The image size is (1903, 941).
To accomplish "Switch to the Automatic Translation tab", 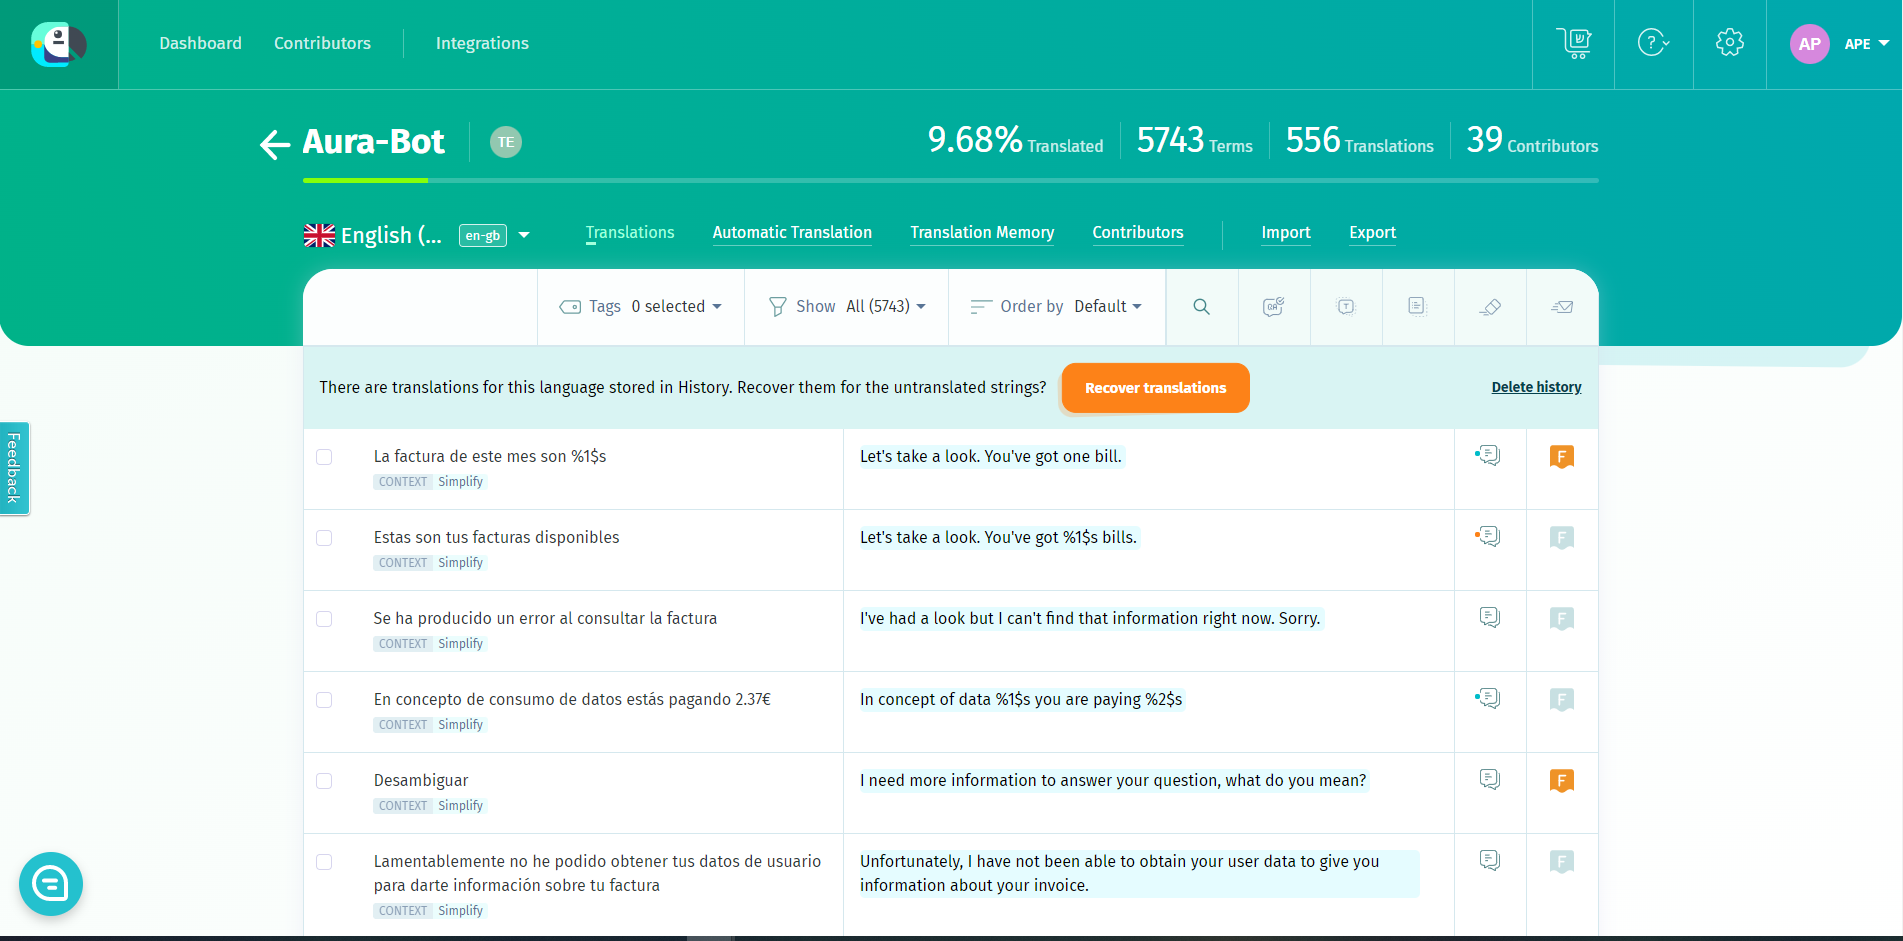I will [x=792, y=233].
